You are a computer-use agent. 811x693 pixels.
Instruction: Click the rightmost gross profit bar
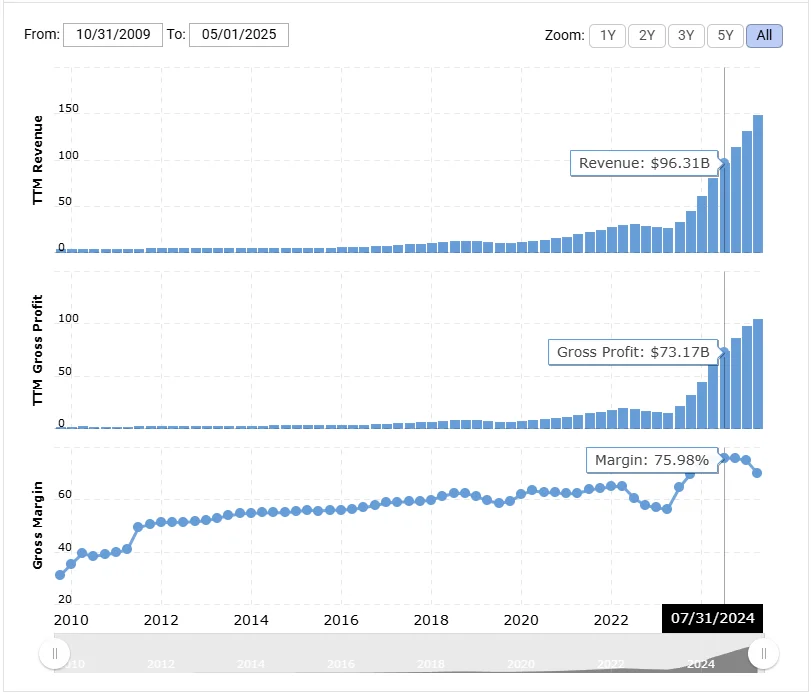click(x=758, y=373)
